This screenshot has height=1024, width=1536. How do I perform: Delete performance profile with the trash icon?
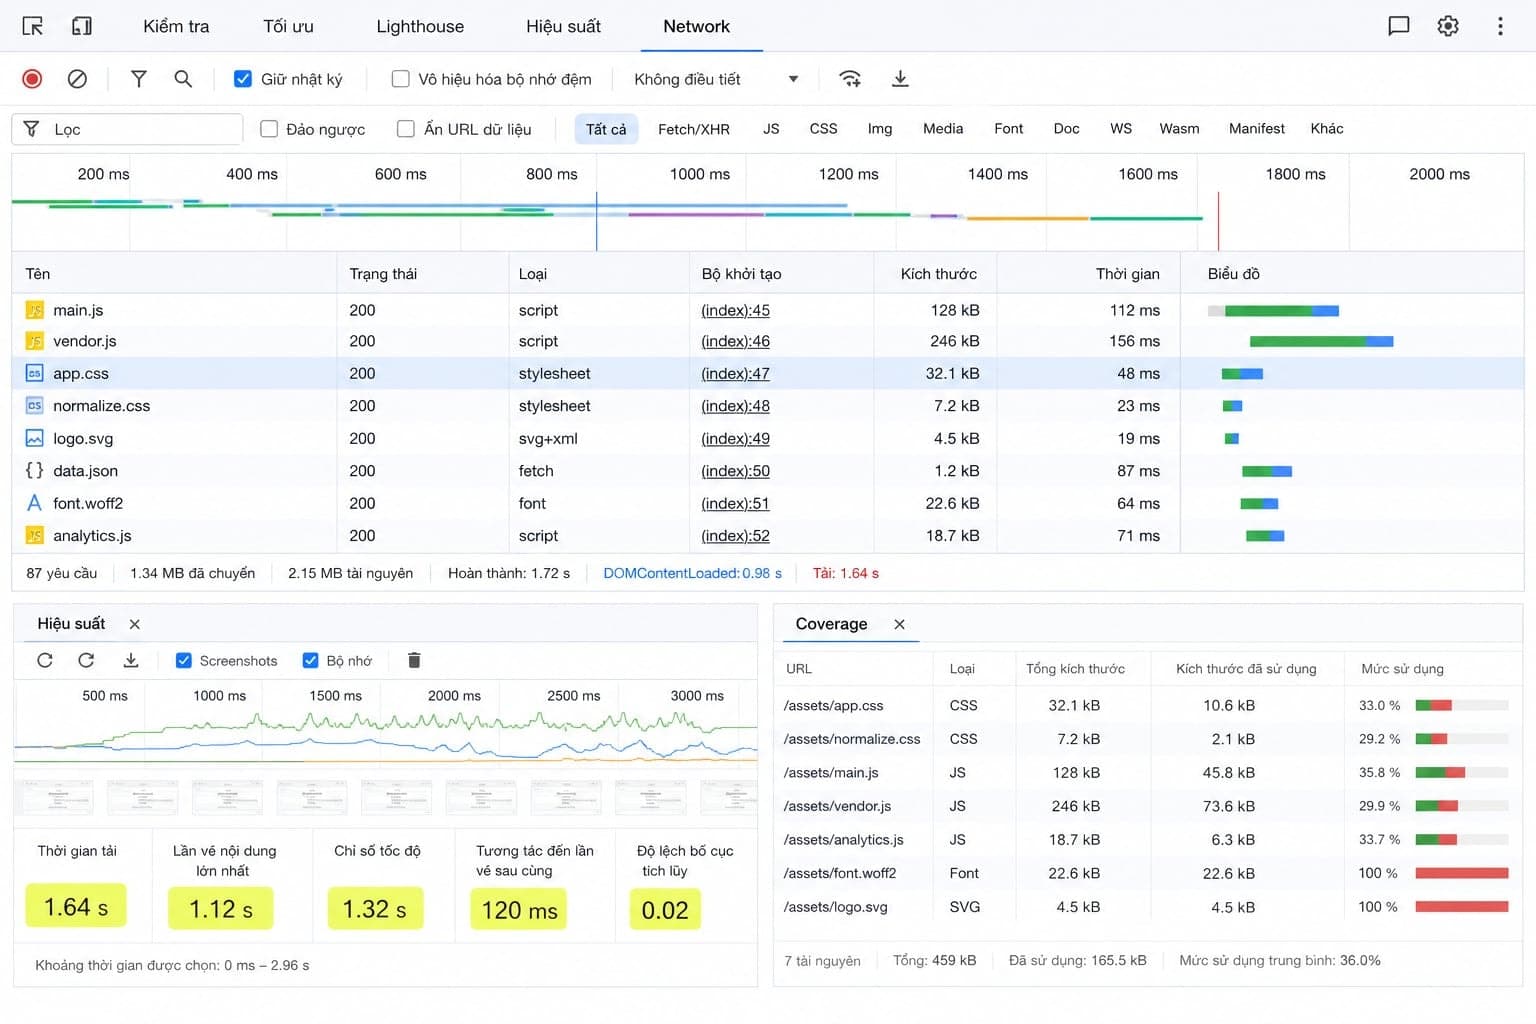(x=414, y=660)
